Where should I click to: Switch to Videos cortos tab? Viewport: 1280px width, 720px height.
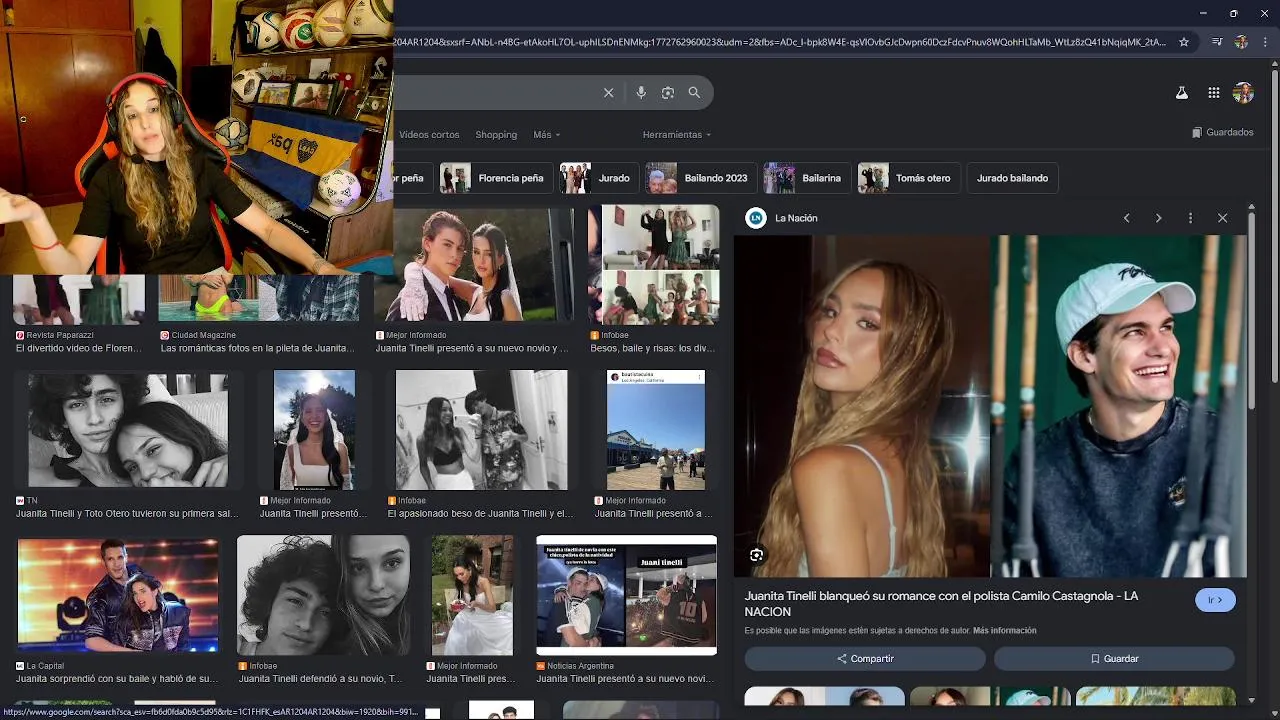tap(429, 135)
